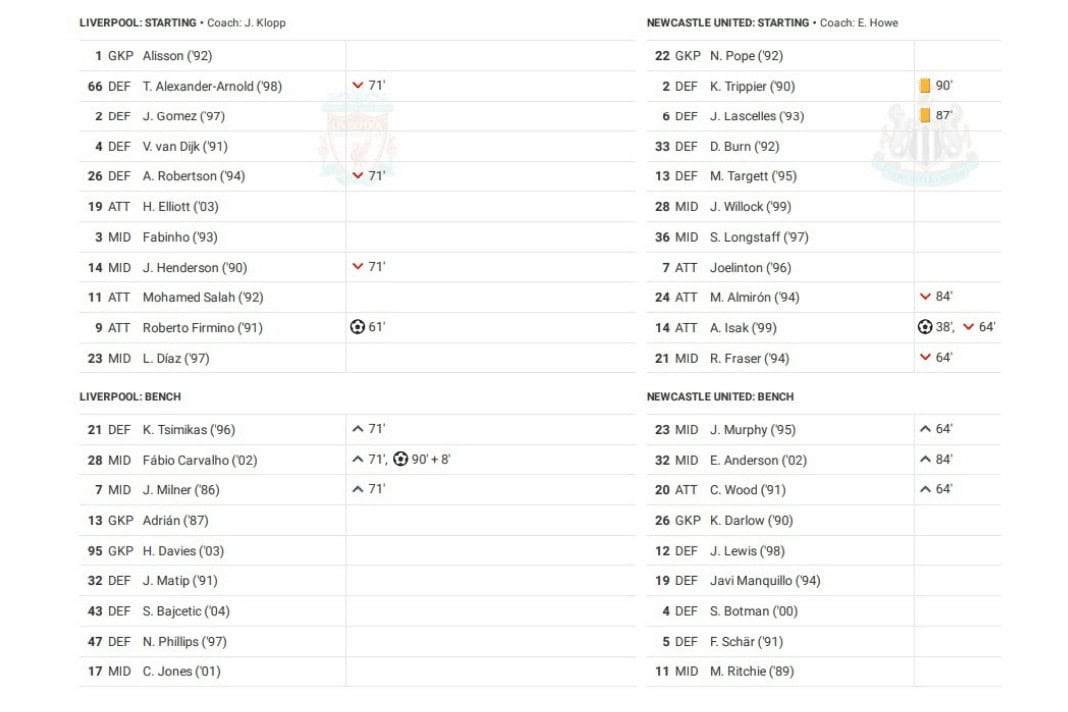Click R. Fraser's substituted-off arrow
This screenshot has height=712, width=1068.
(925, 358)
